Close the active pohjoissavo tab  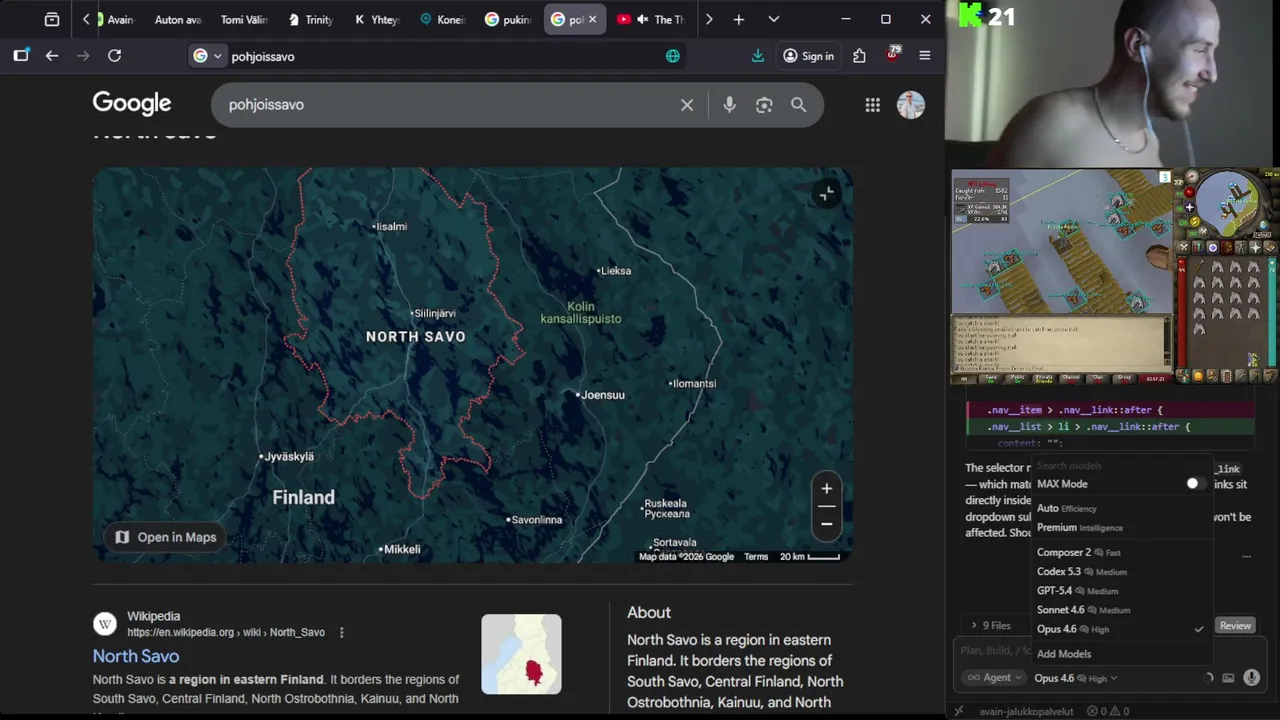pyautogui.click(x=592, y=19)
